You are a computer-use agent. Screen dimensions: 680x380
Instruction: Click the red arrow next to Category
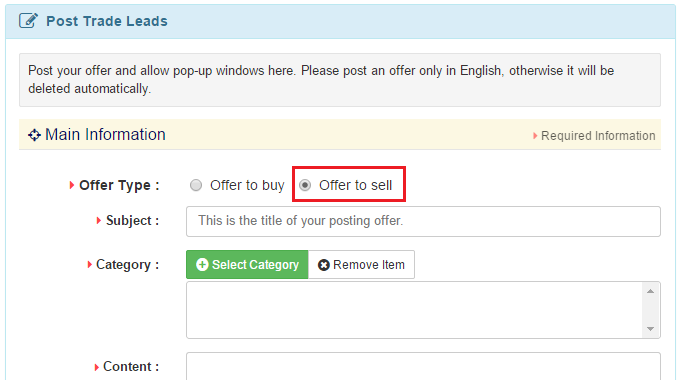(89, 264)
